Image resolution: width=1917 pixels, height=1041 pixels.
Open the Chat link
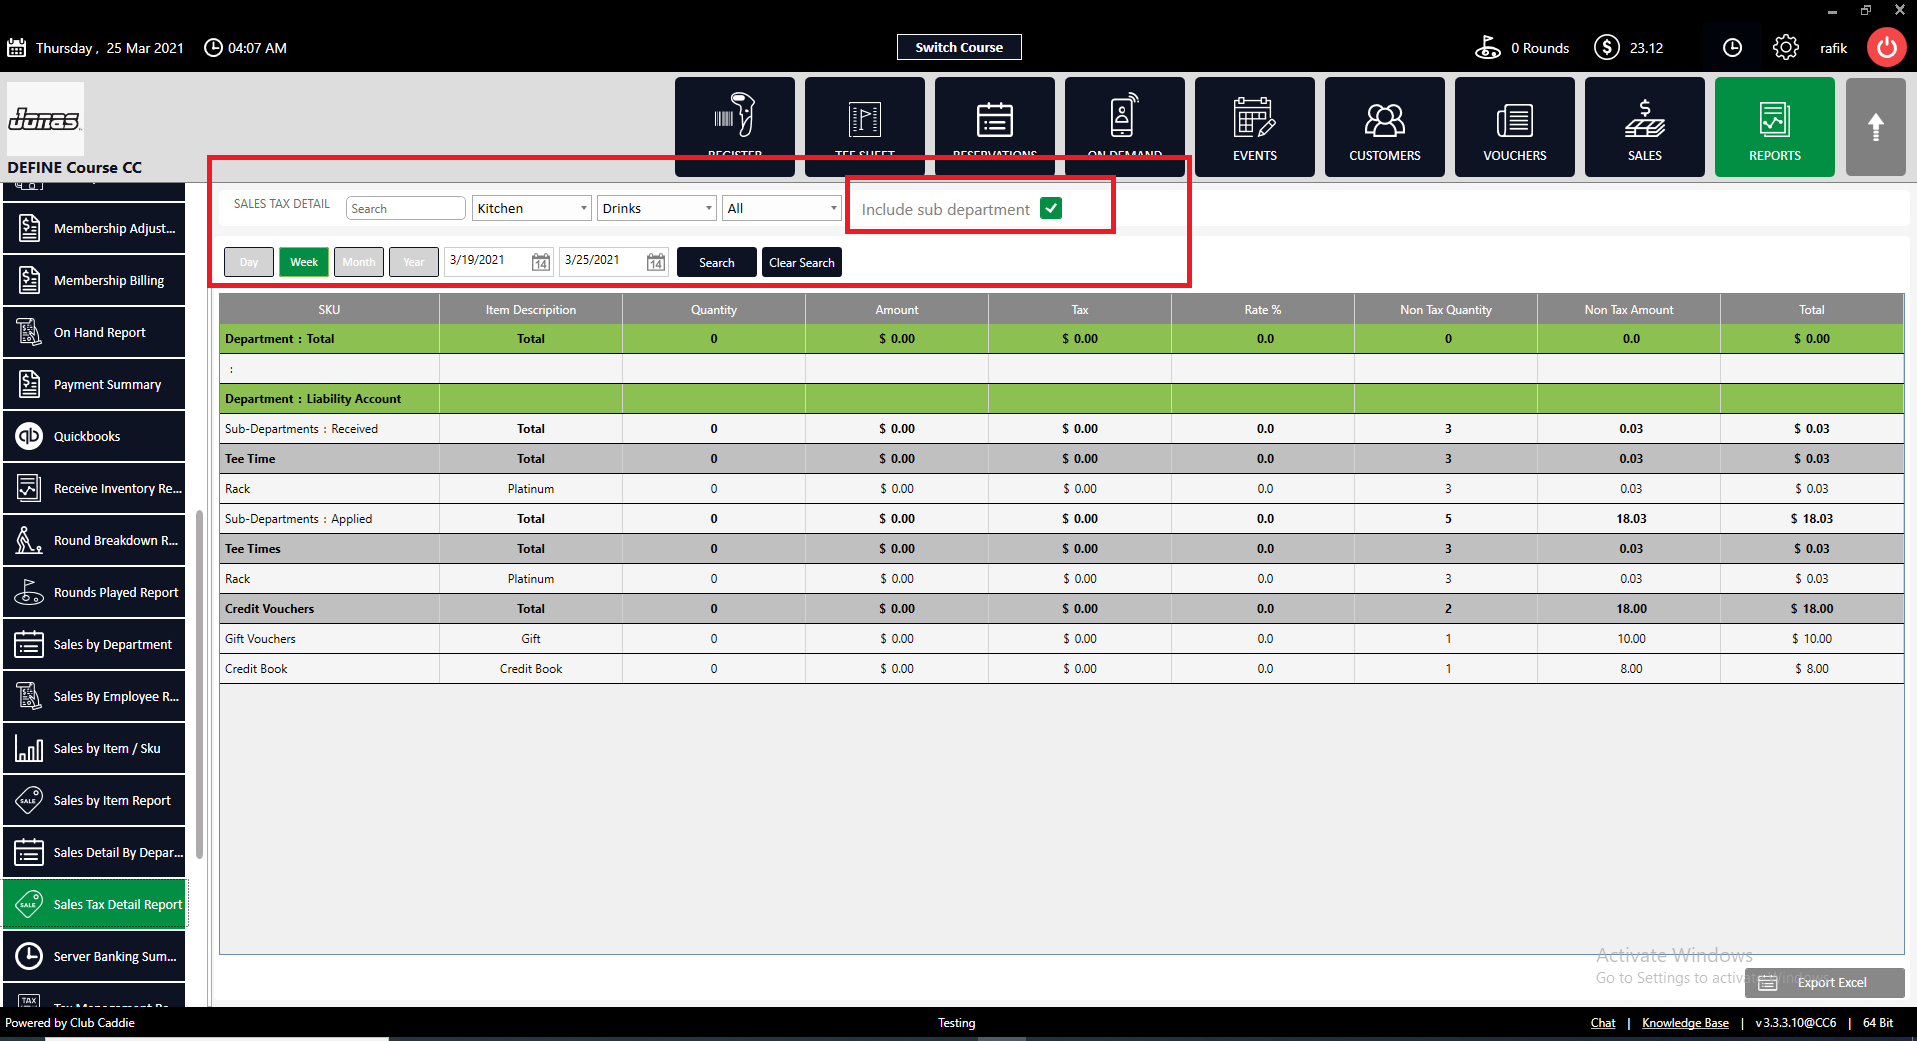click(x=1603, y=1022)
